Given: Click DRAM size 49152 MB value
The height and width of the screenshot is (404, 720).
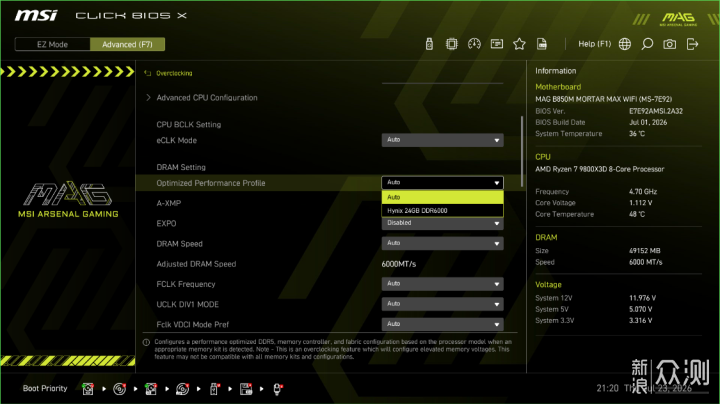Looking at the screenshot, I should pos(644,251).
